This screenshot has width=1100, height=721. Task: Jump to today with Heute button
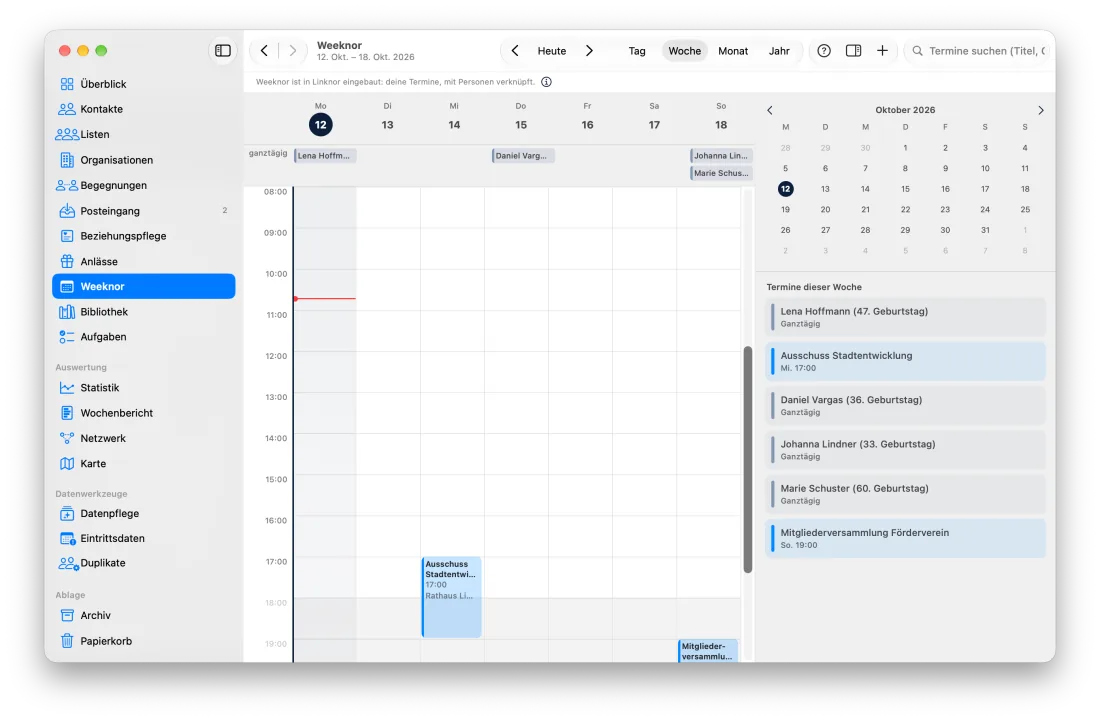[x=551, y=50]
